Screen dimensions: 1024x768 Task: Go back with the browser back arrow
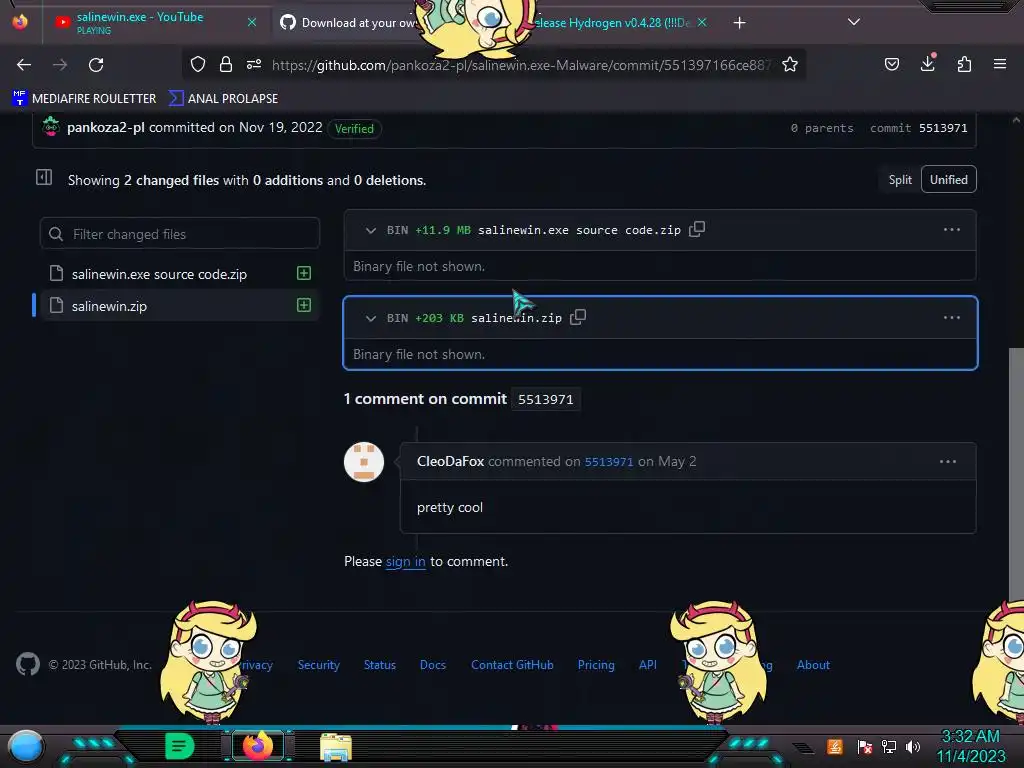[x=24, y=64]
